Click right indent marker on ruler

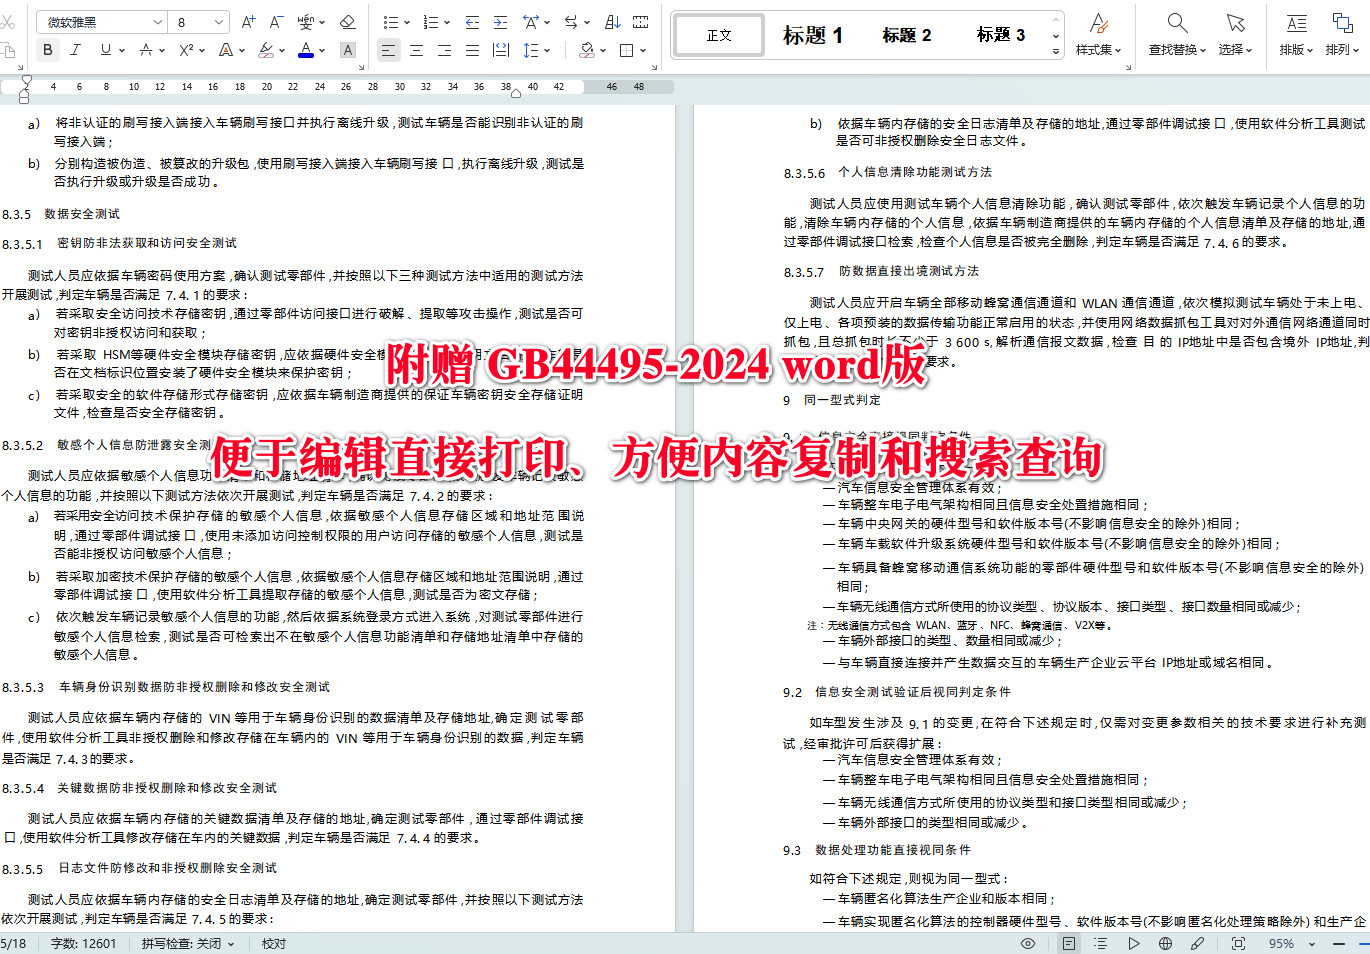pyautogui.click(x=516, y=93)
